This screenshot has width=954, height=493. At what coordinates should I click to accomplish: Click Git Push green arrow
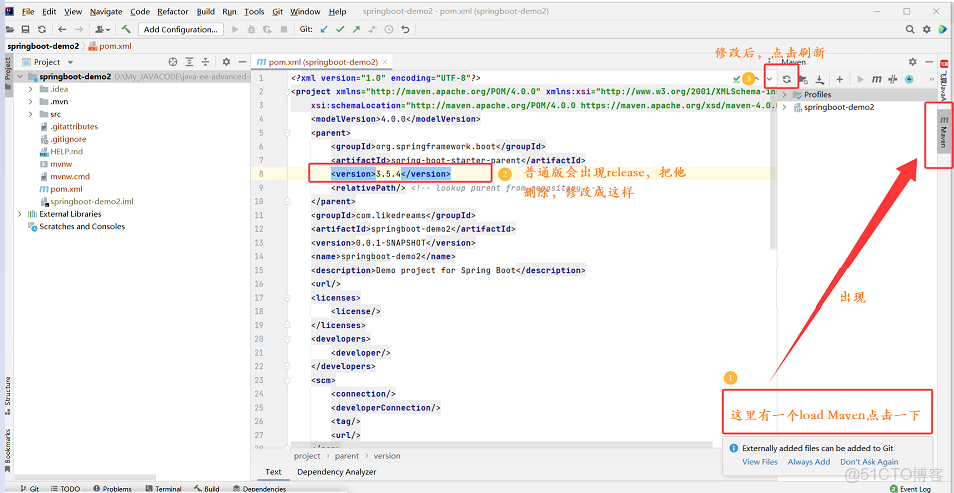[356, 29]
